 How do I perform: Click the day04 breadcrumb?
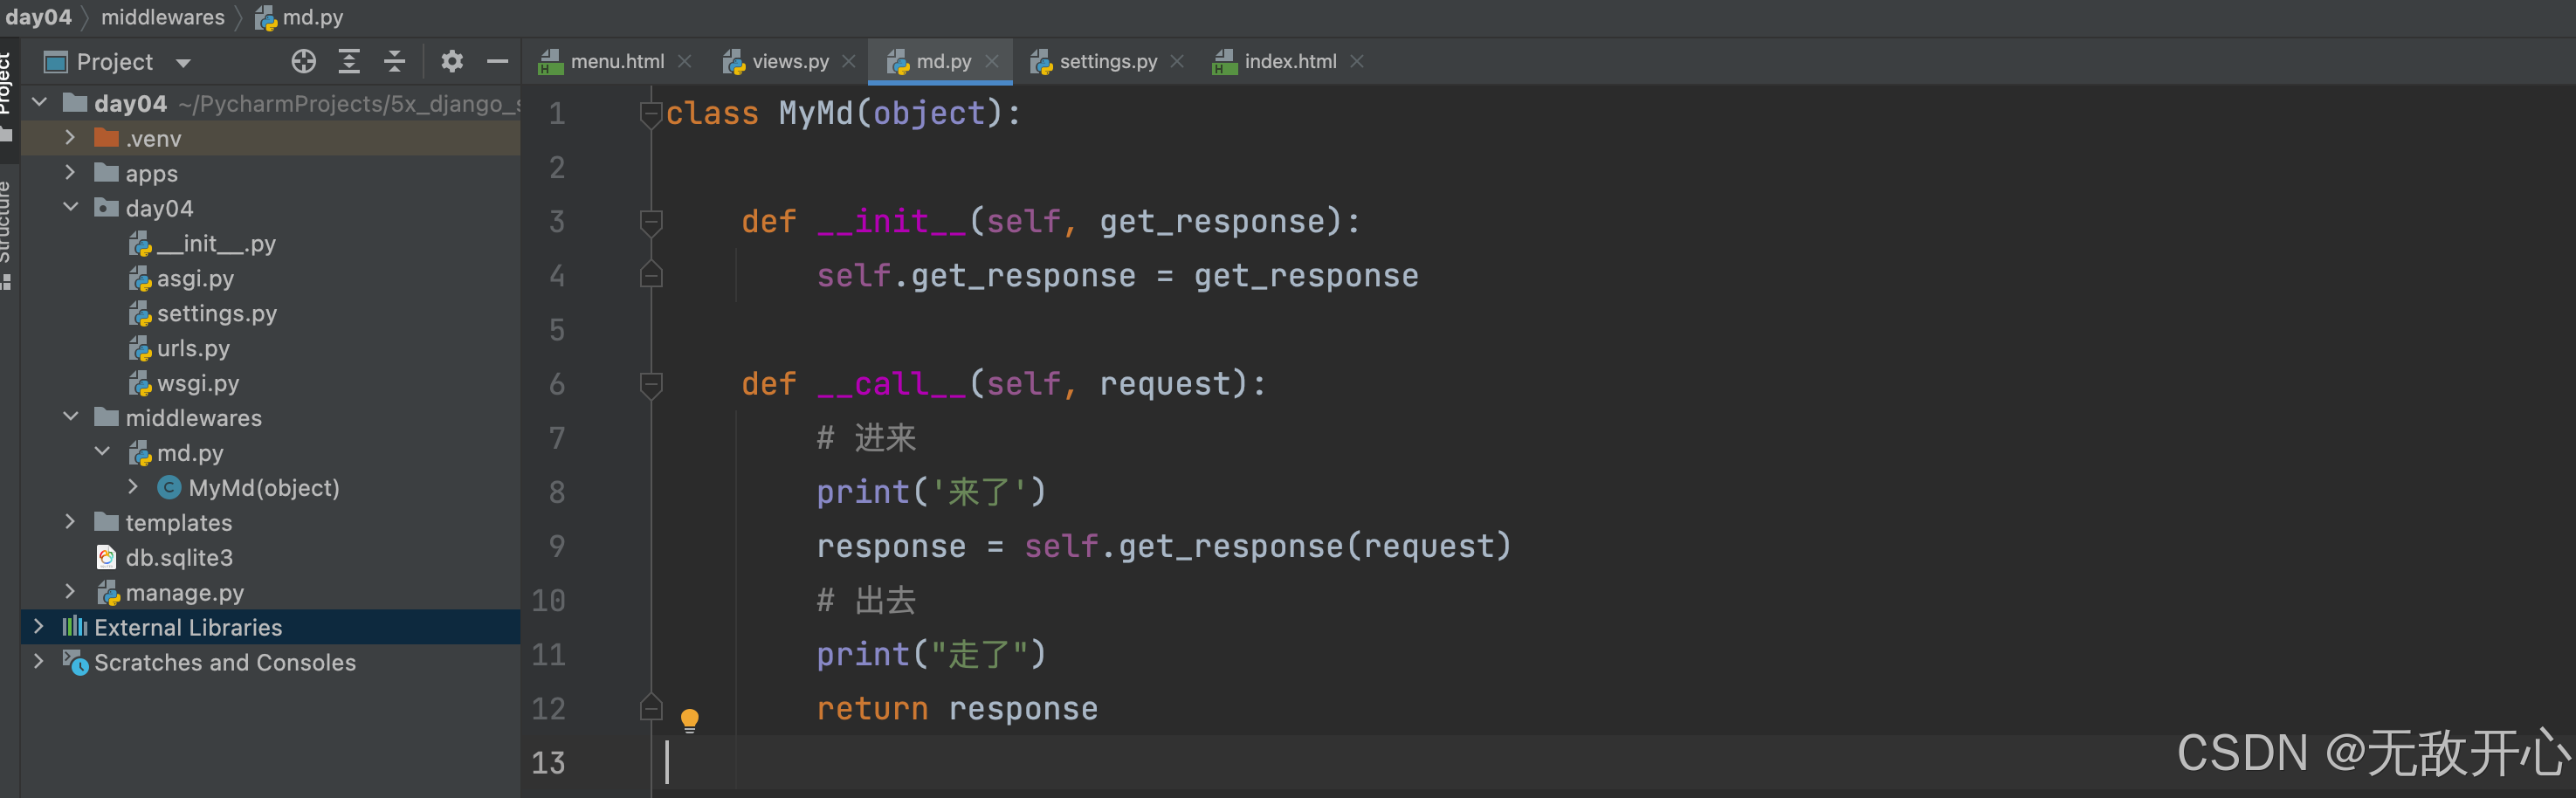[38, 17]
